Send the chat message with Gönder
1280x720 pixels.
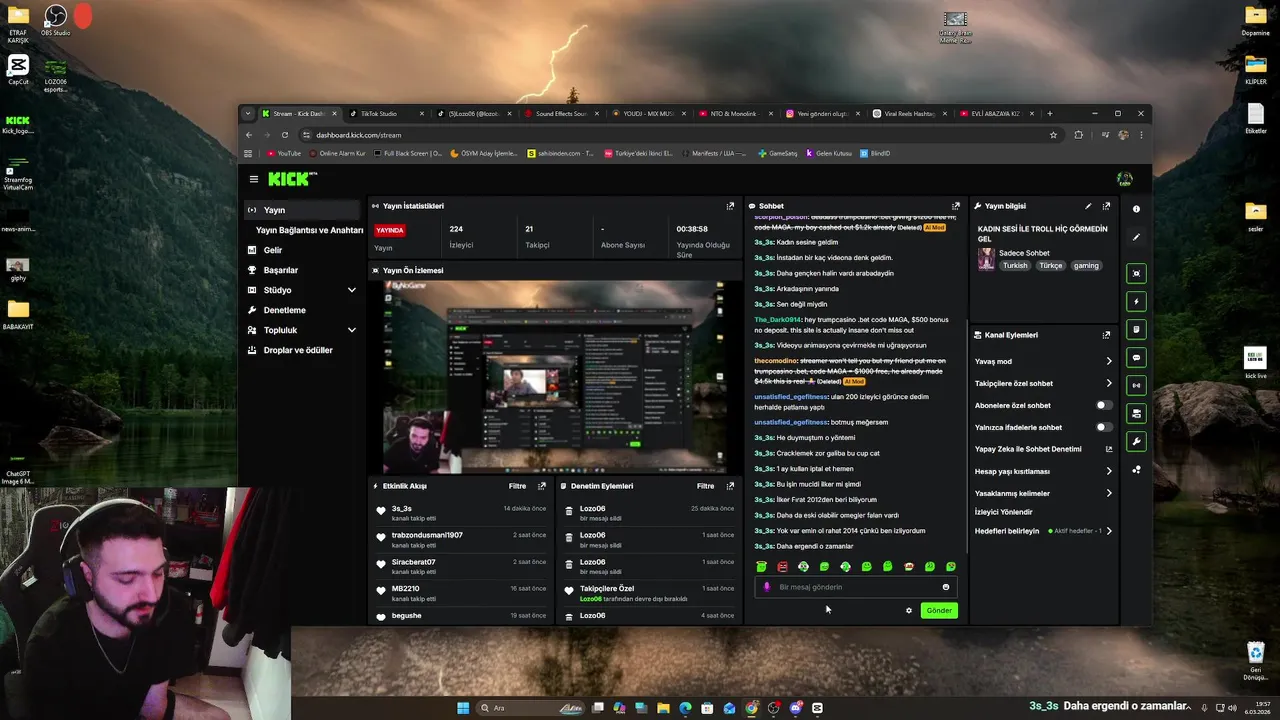point(939,610)
